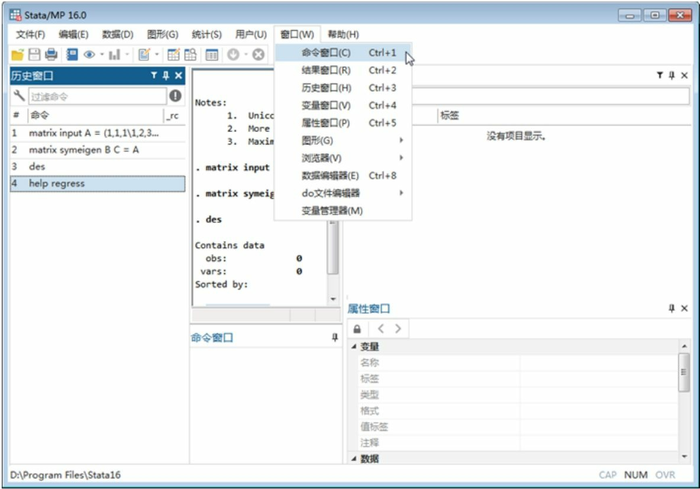Click the filter funnel in variables window

coord(660,75)
